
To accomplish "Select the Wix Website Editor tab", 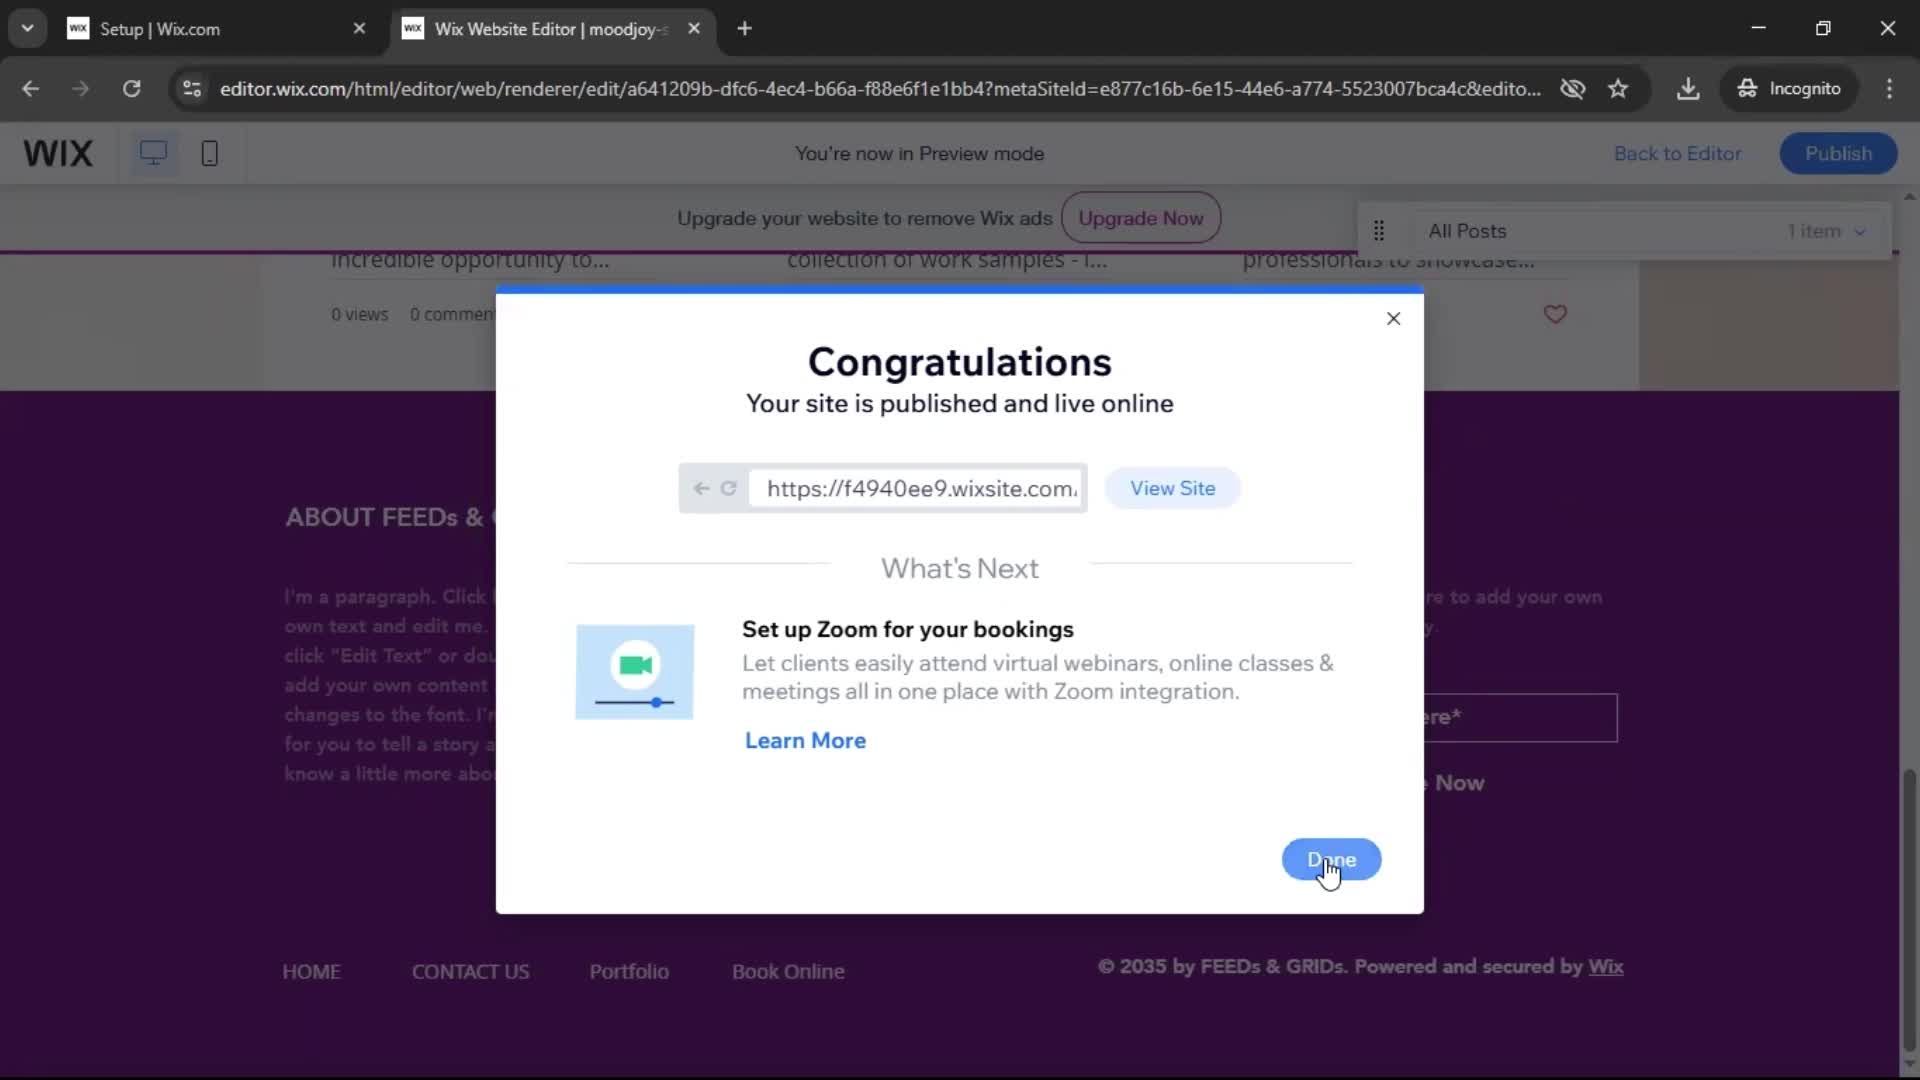I will [x=550, y=29].
